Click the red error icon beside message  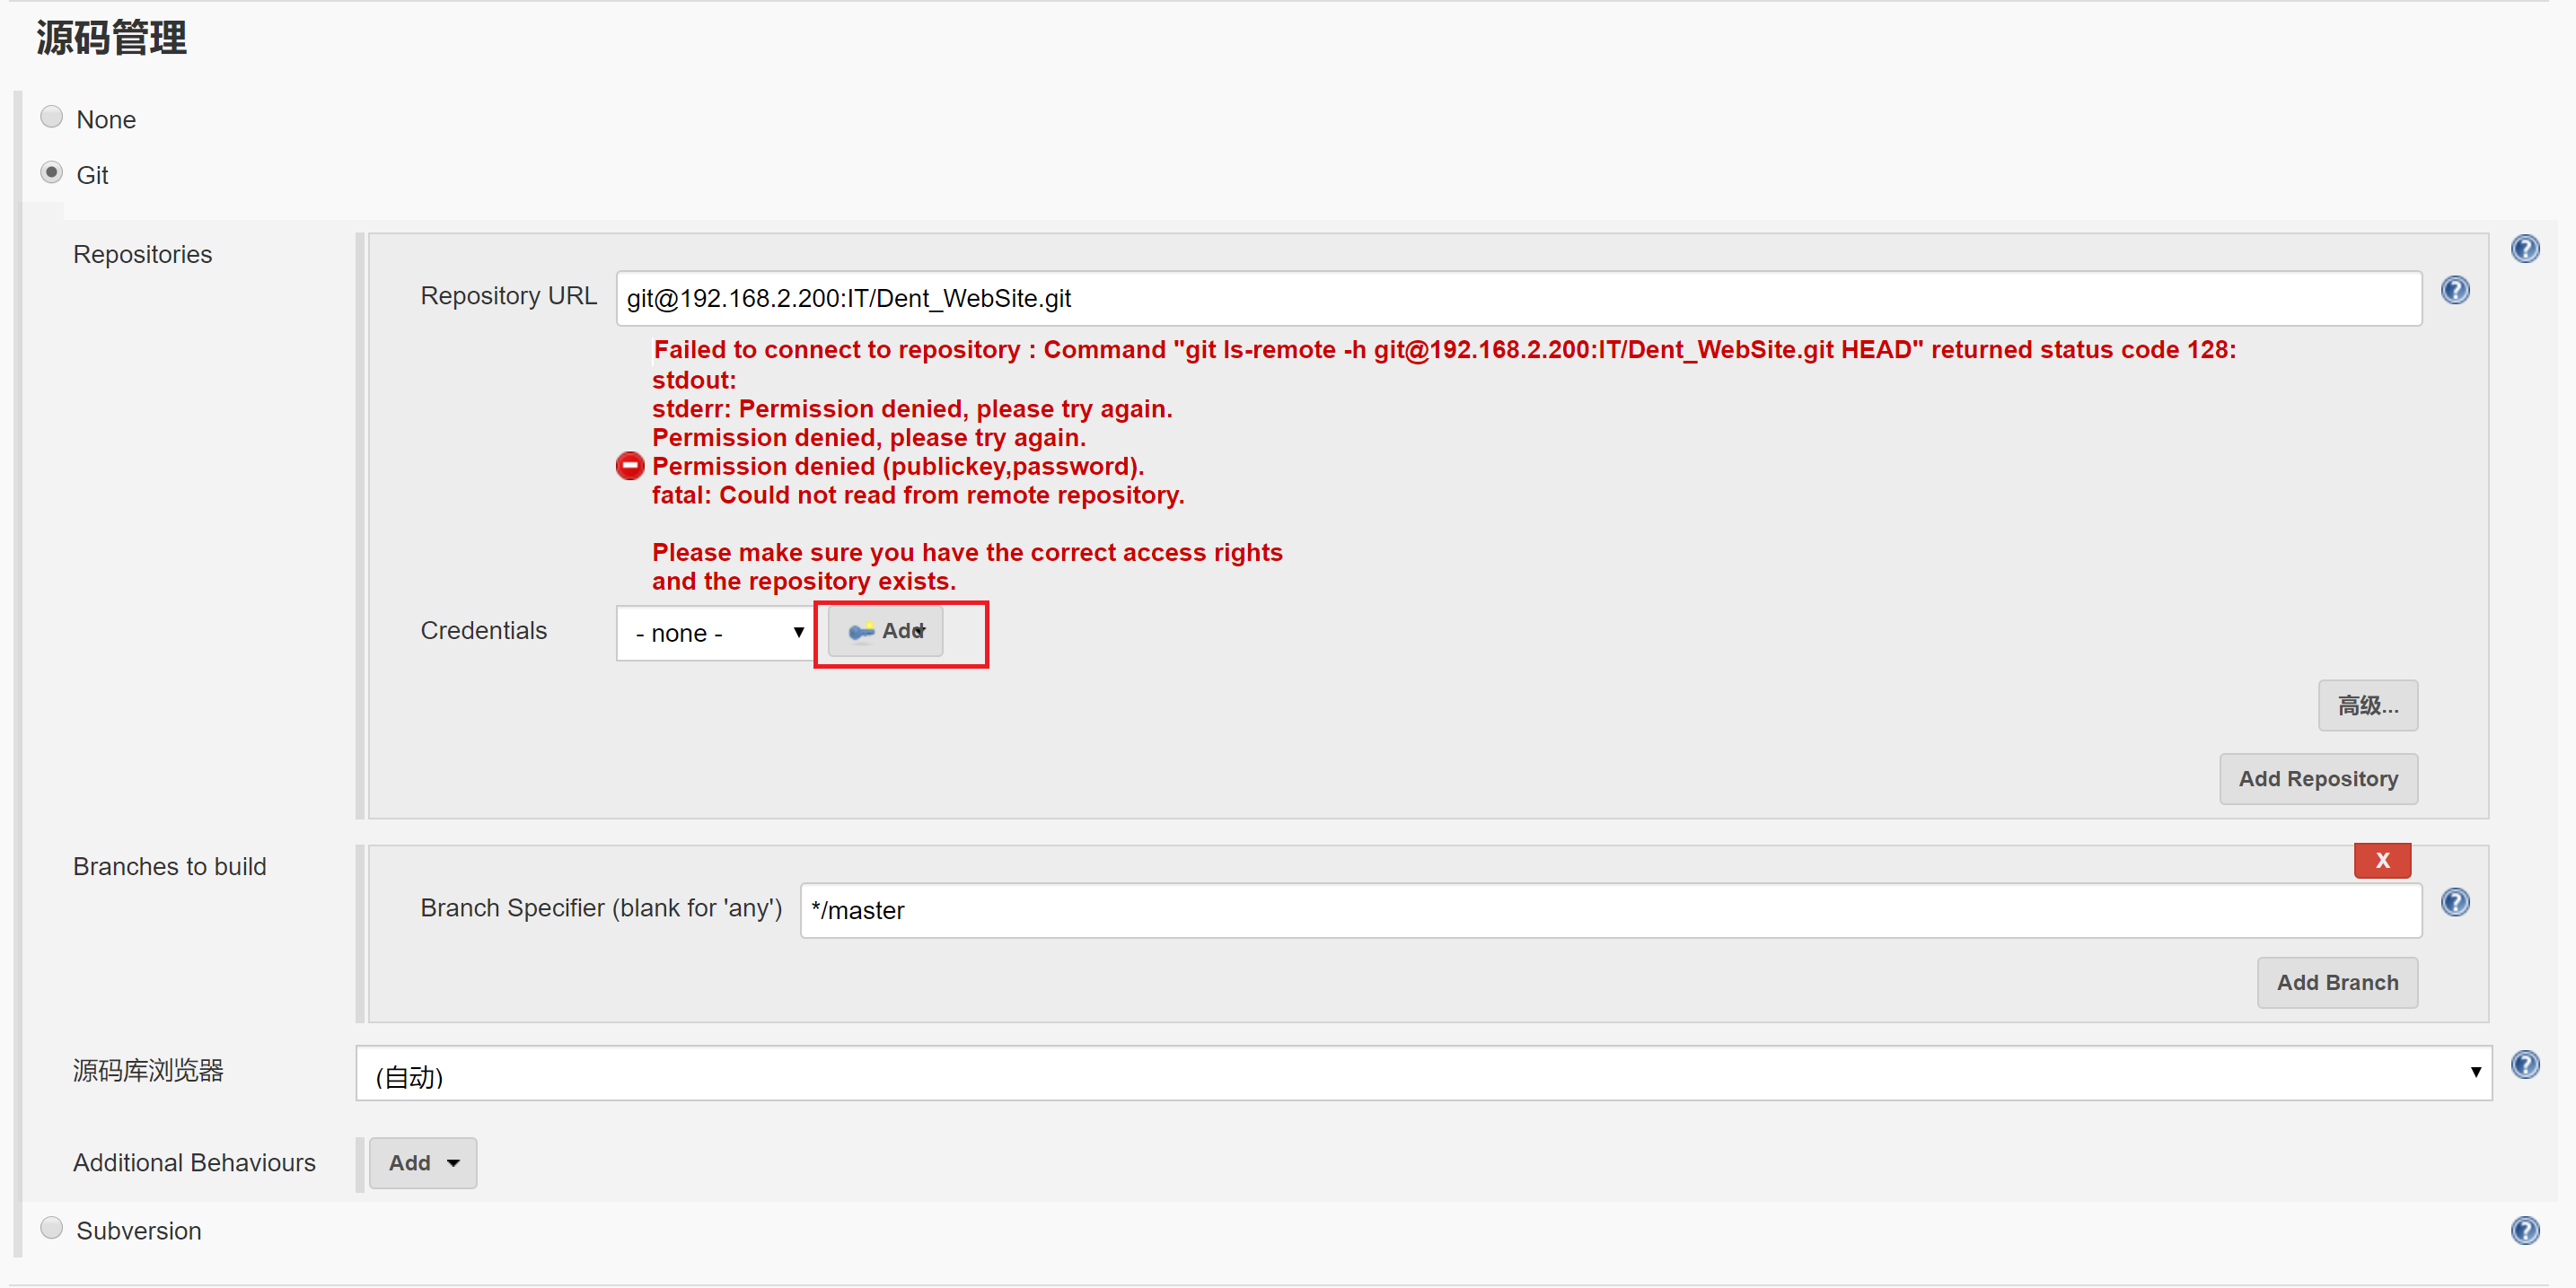pos(629,466)
